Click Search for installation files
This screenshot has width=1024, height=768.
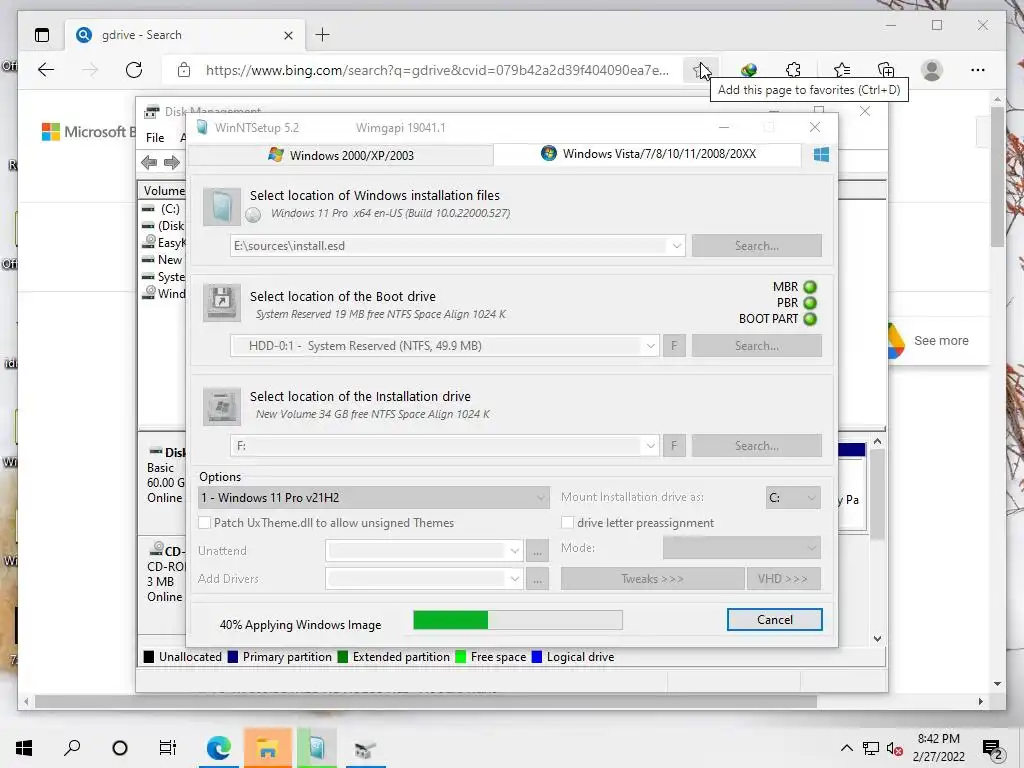click(x=756, y=246)
